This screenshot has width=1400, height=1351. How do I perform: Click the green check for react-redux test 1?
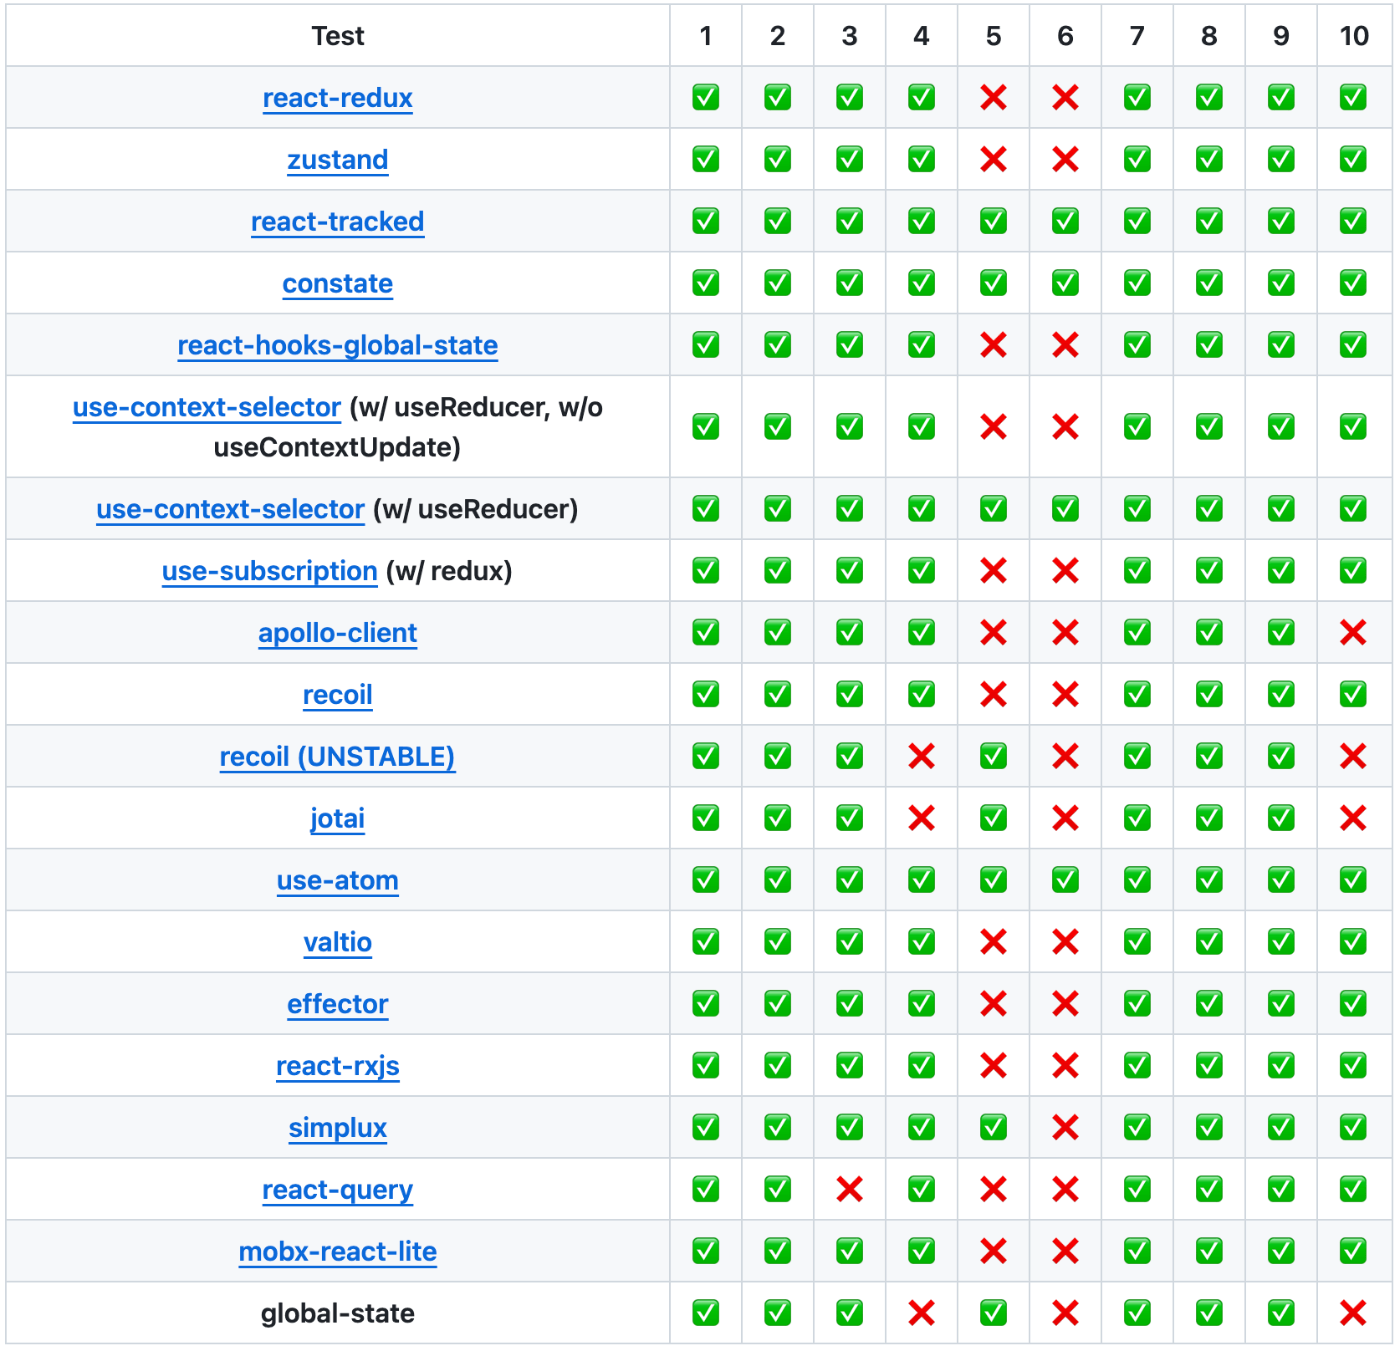coord(705,97)
